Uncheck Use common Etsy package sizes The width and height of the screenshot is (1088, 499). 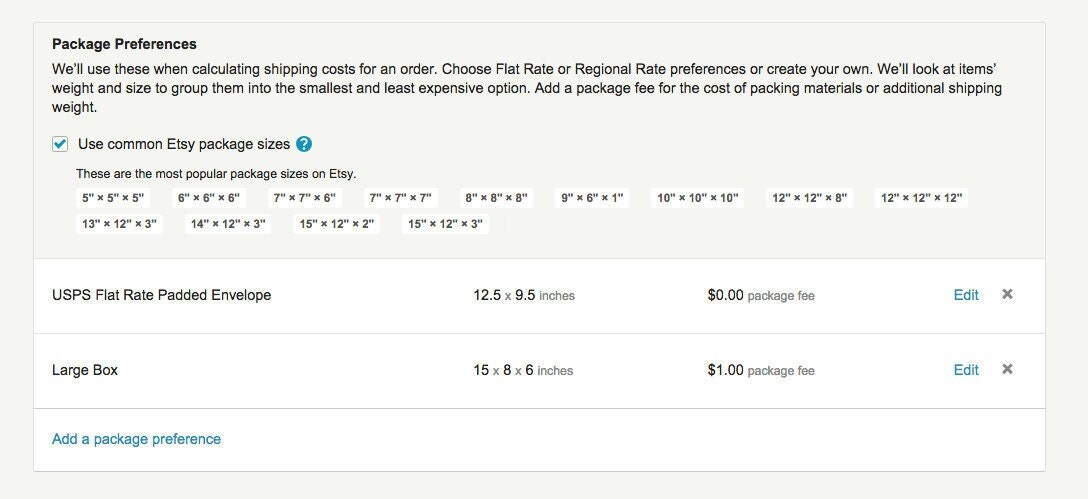pyautogui.click(x=60, y=144)
